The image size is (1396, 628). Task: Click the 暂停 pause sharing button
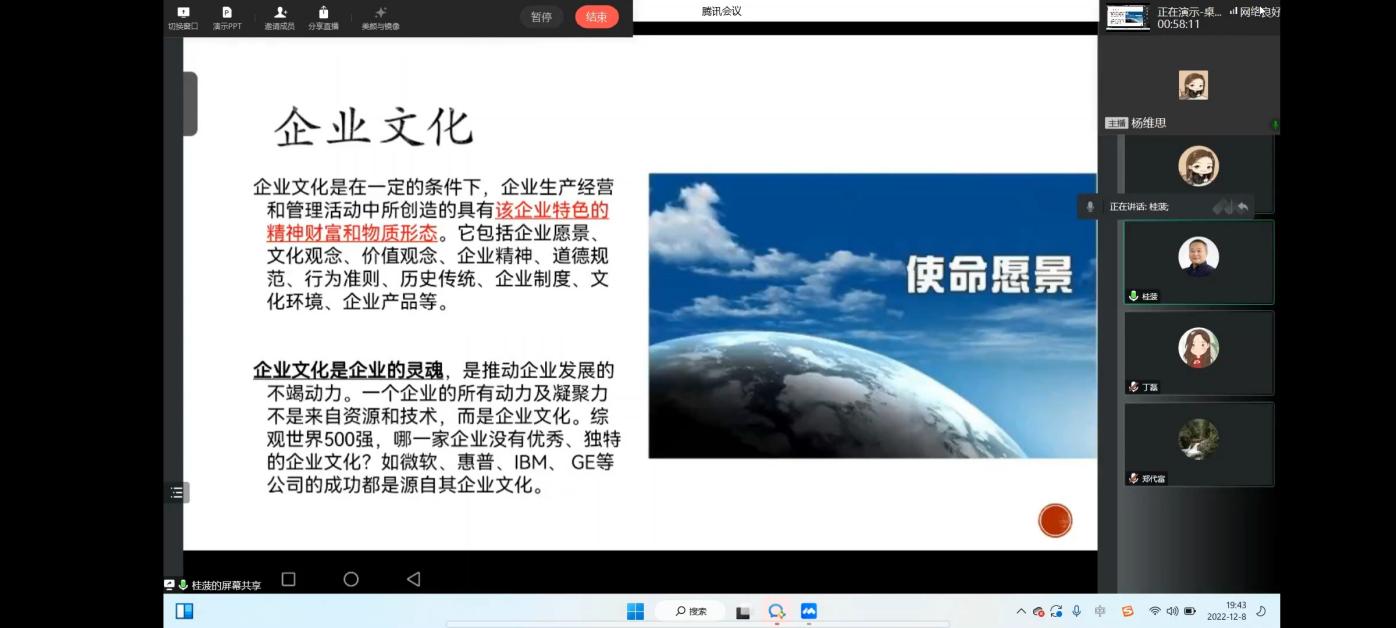541,17
